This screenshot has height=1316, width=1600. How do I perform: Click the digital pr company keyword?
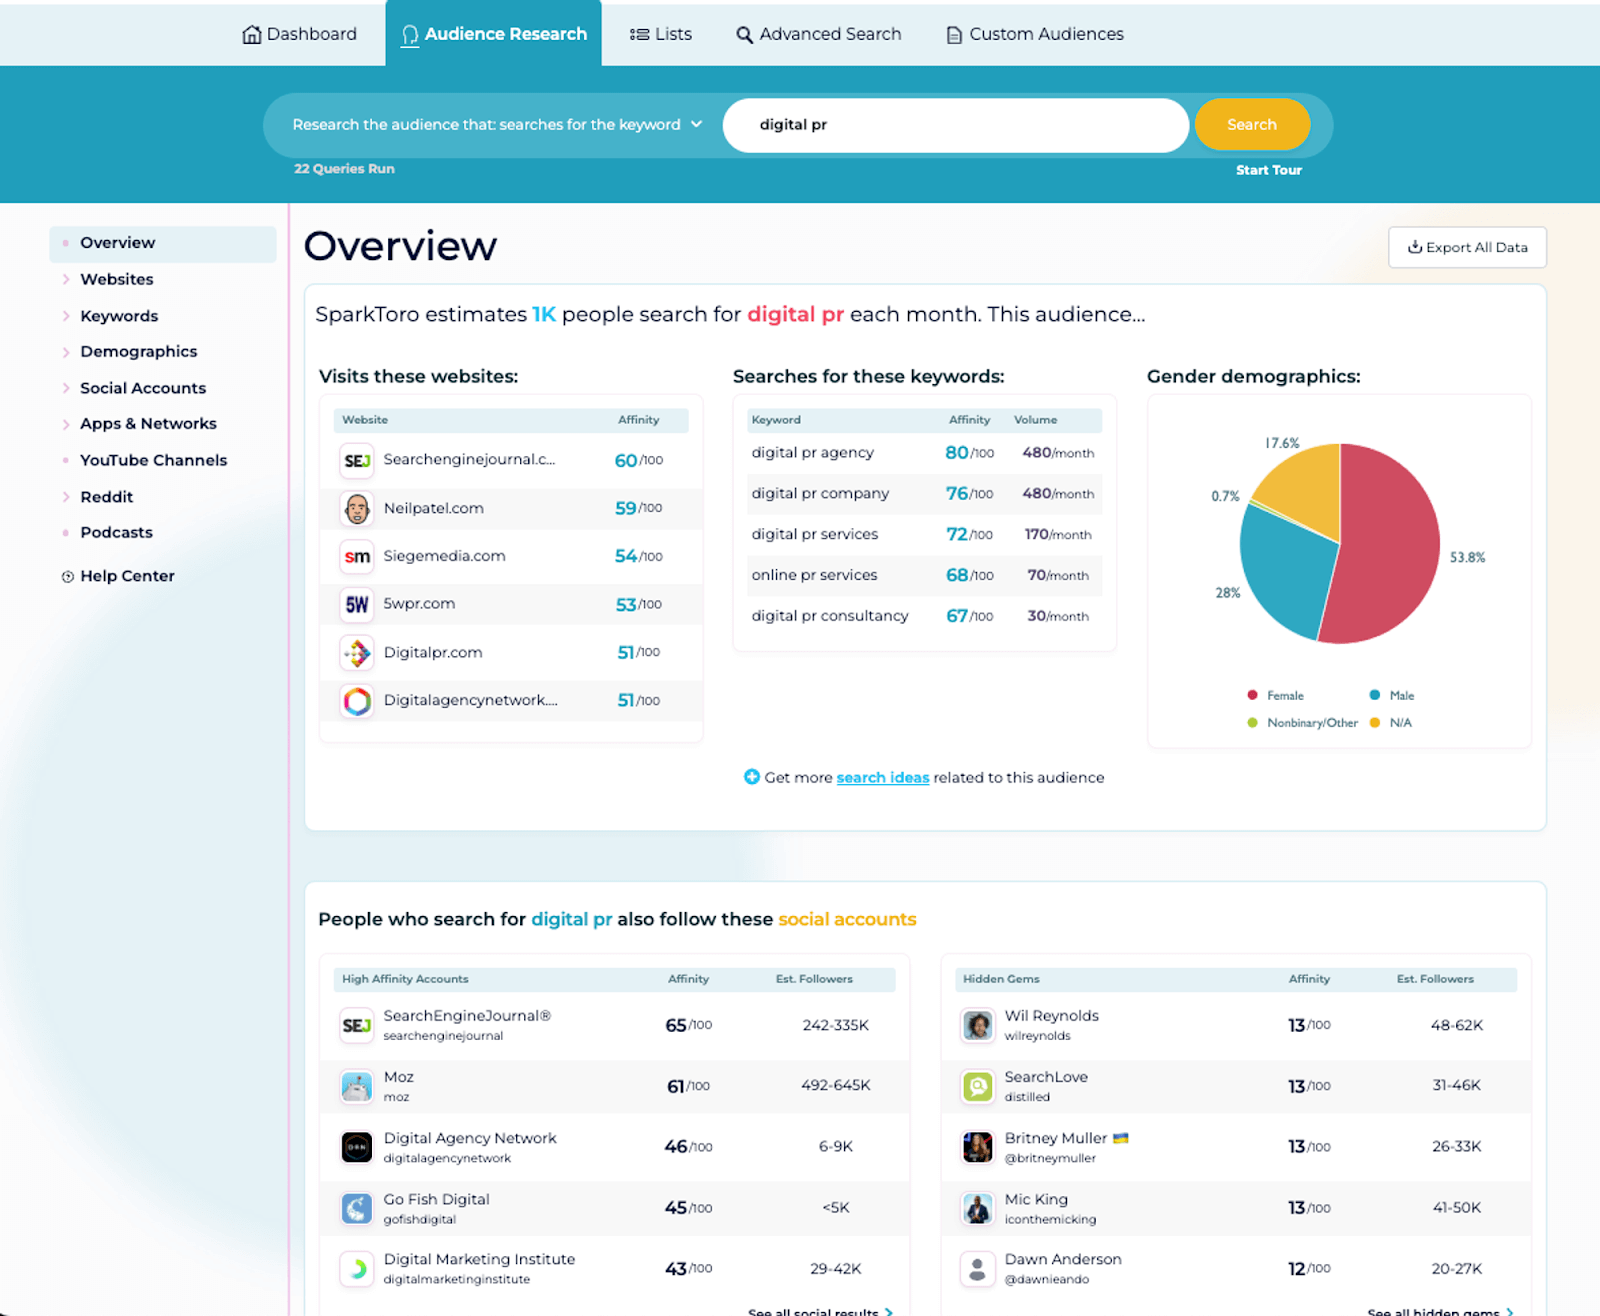[820, 494]
